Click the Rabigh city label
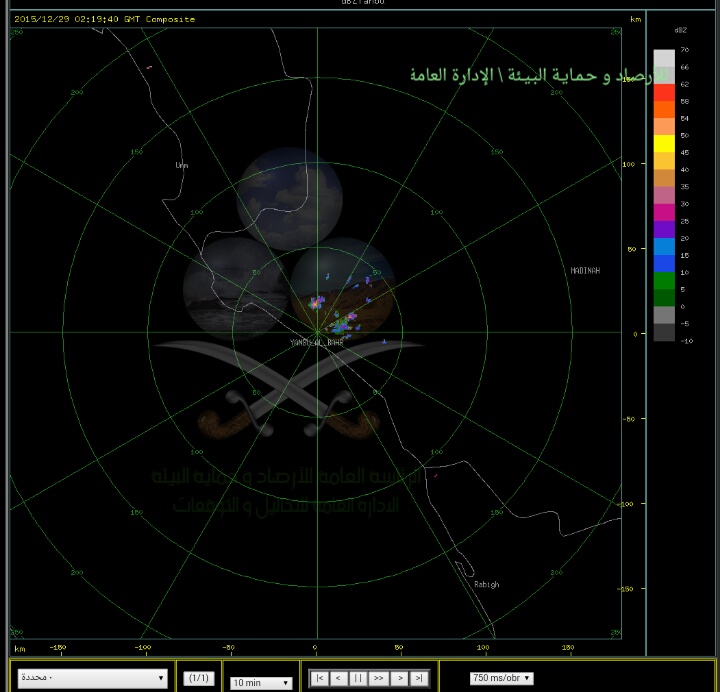Screen dimensions: 720x692 pyautogui.click(x=486, y=585)
